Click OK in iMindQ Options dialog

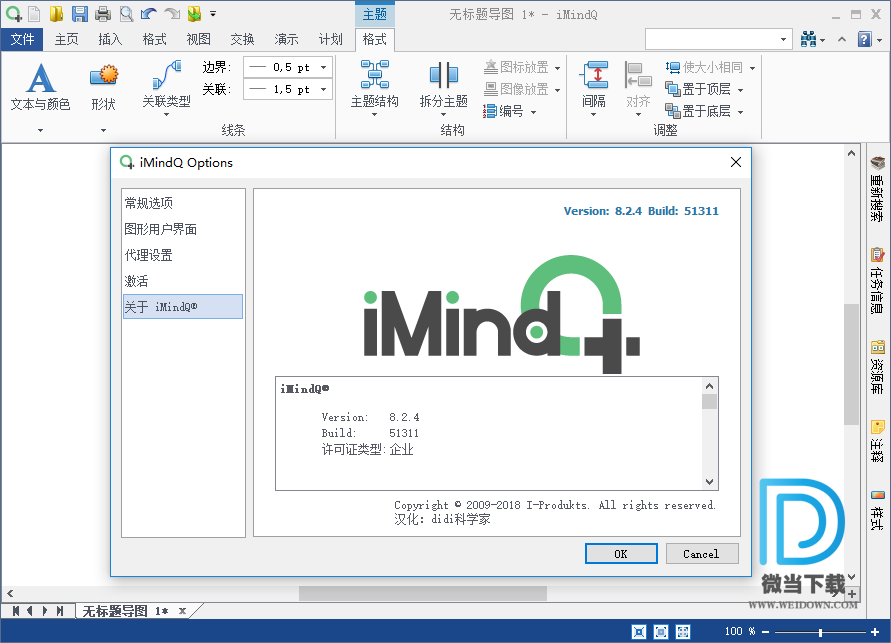coord(621,554)
